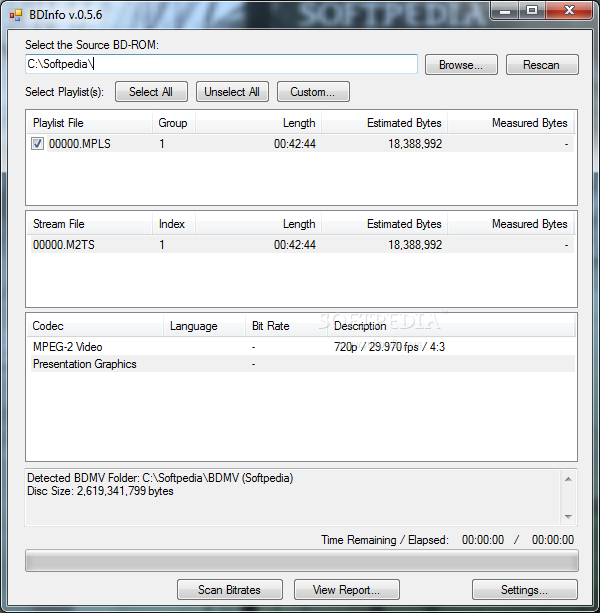The width and height of the screenshot is (600, 613).
Task: Sort by playlist Measured Bytes header
Action: [x=510, y=123]
